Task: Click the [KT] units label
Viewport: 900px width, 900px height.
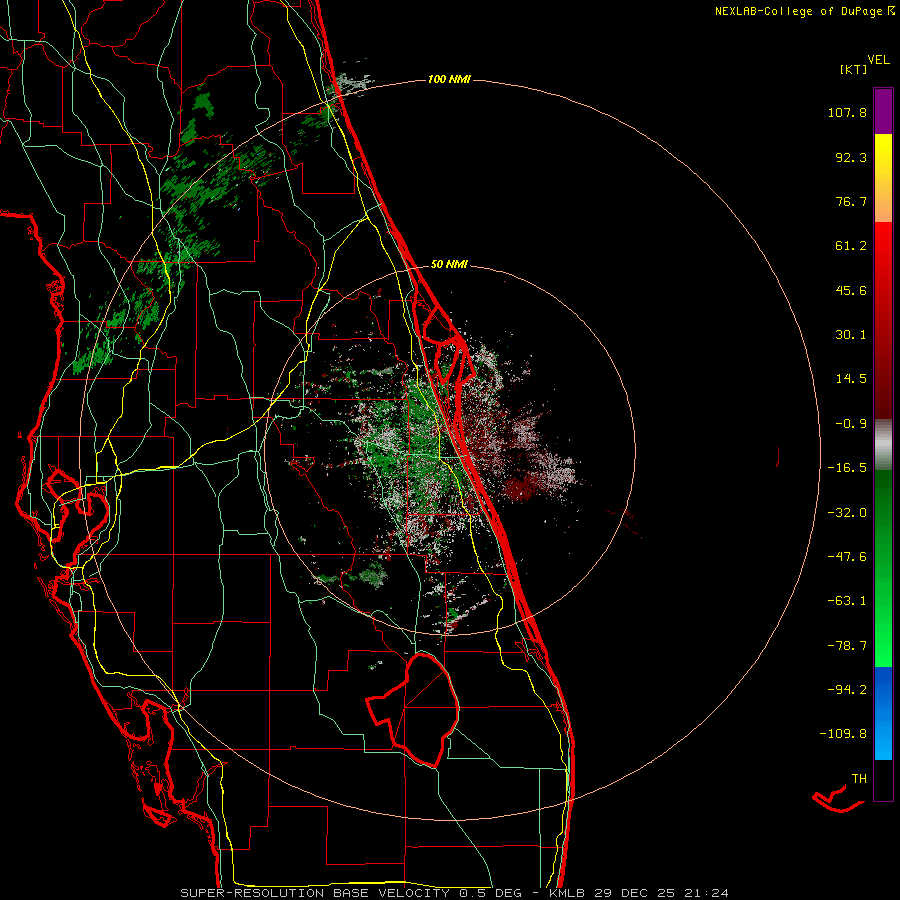Action: [x=854, y=69]
